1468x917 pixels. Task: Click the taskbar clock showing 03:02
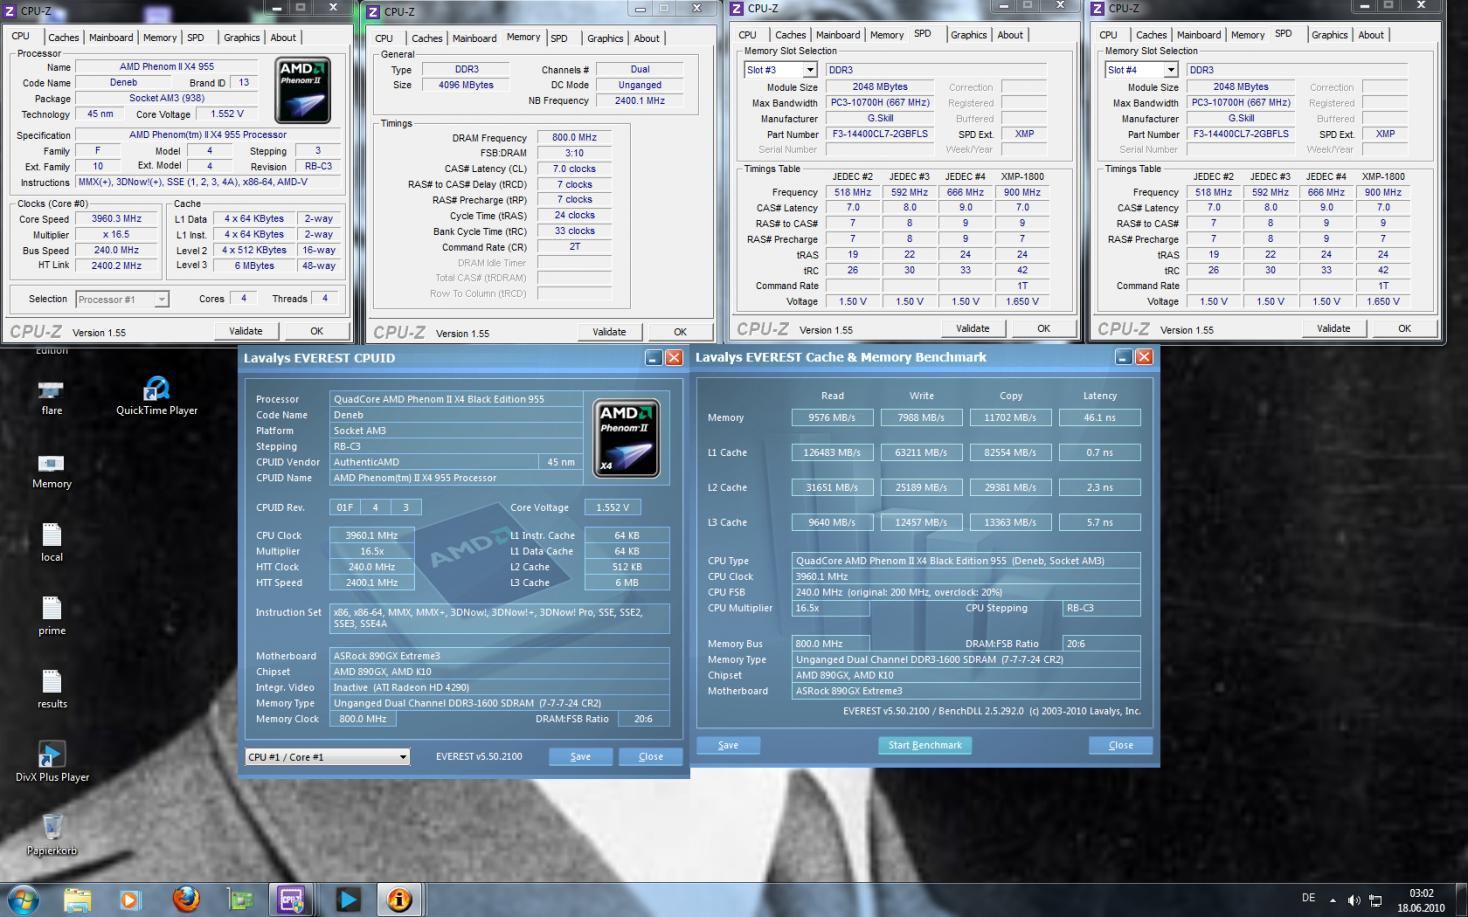[x=1421, y=900]
